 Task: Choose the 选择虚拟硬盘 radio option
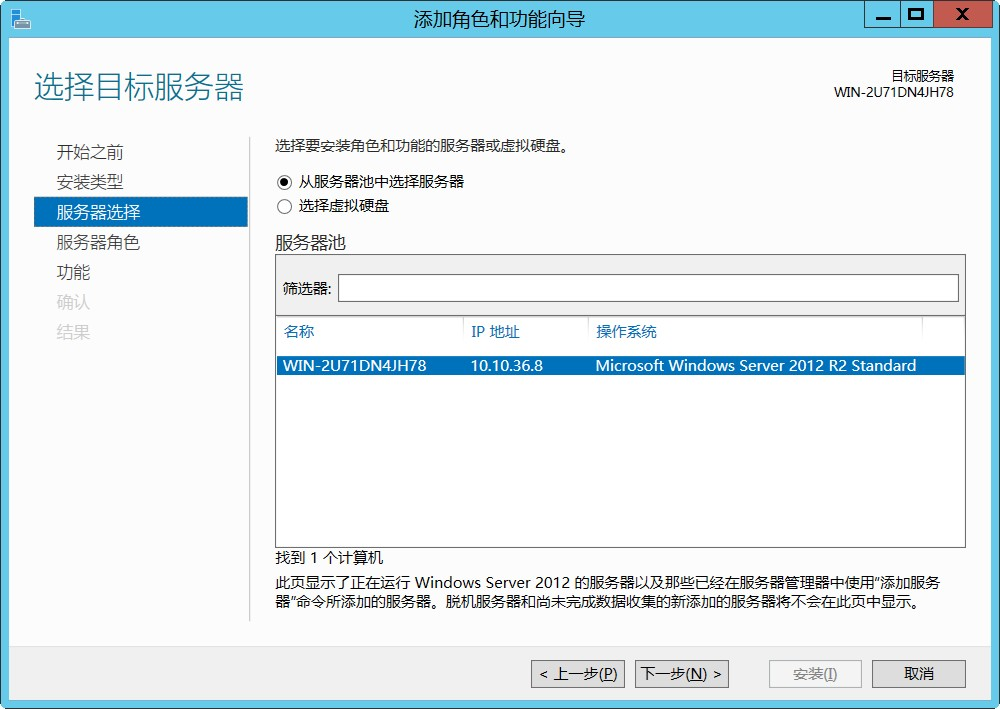284,206
